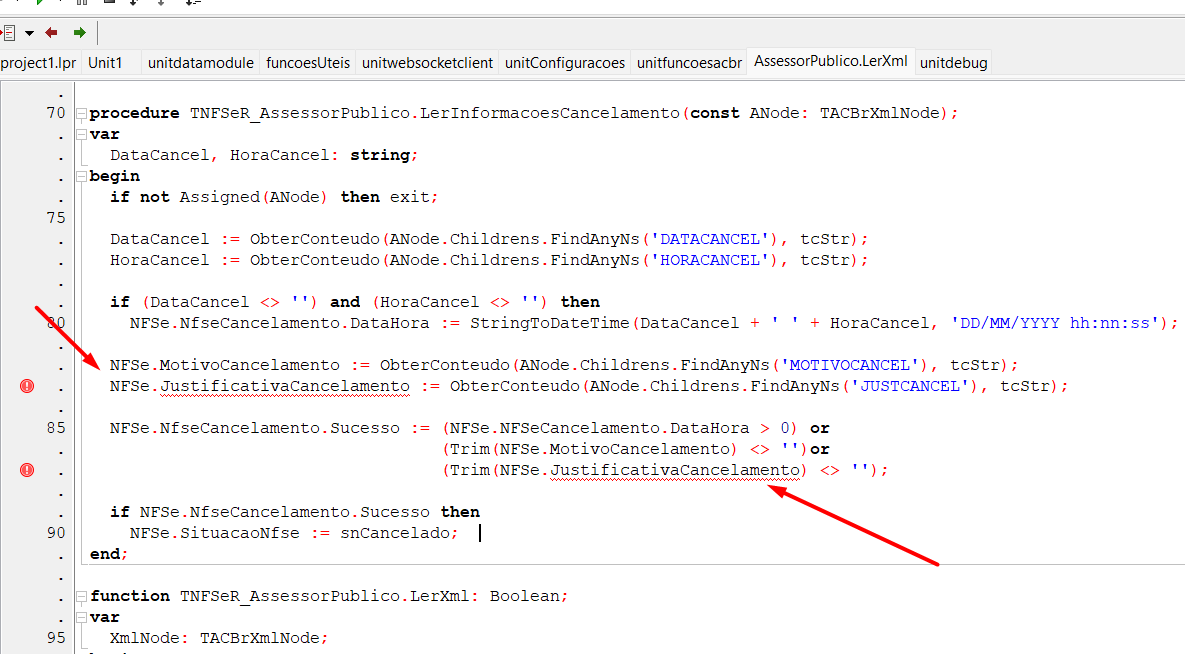1185x654 pixels.
Task: Switch to the Unit1 tab
Action: tap(105, 63)
